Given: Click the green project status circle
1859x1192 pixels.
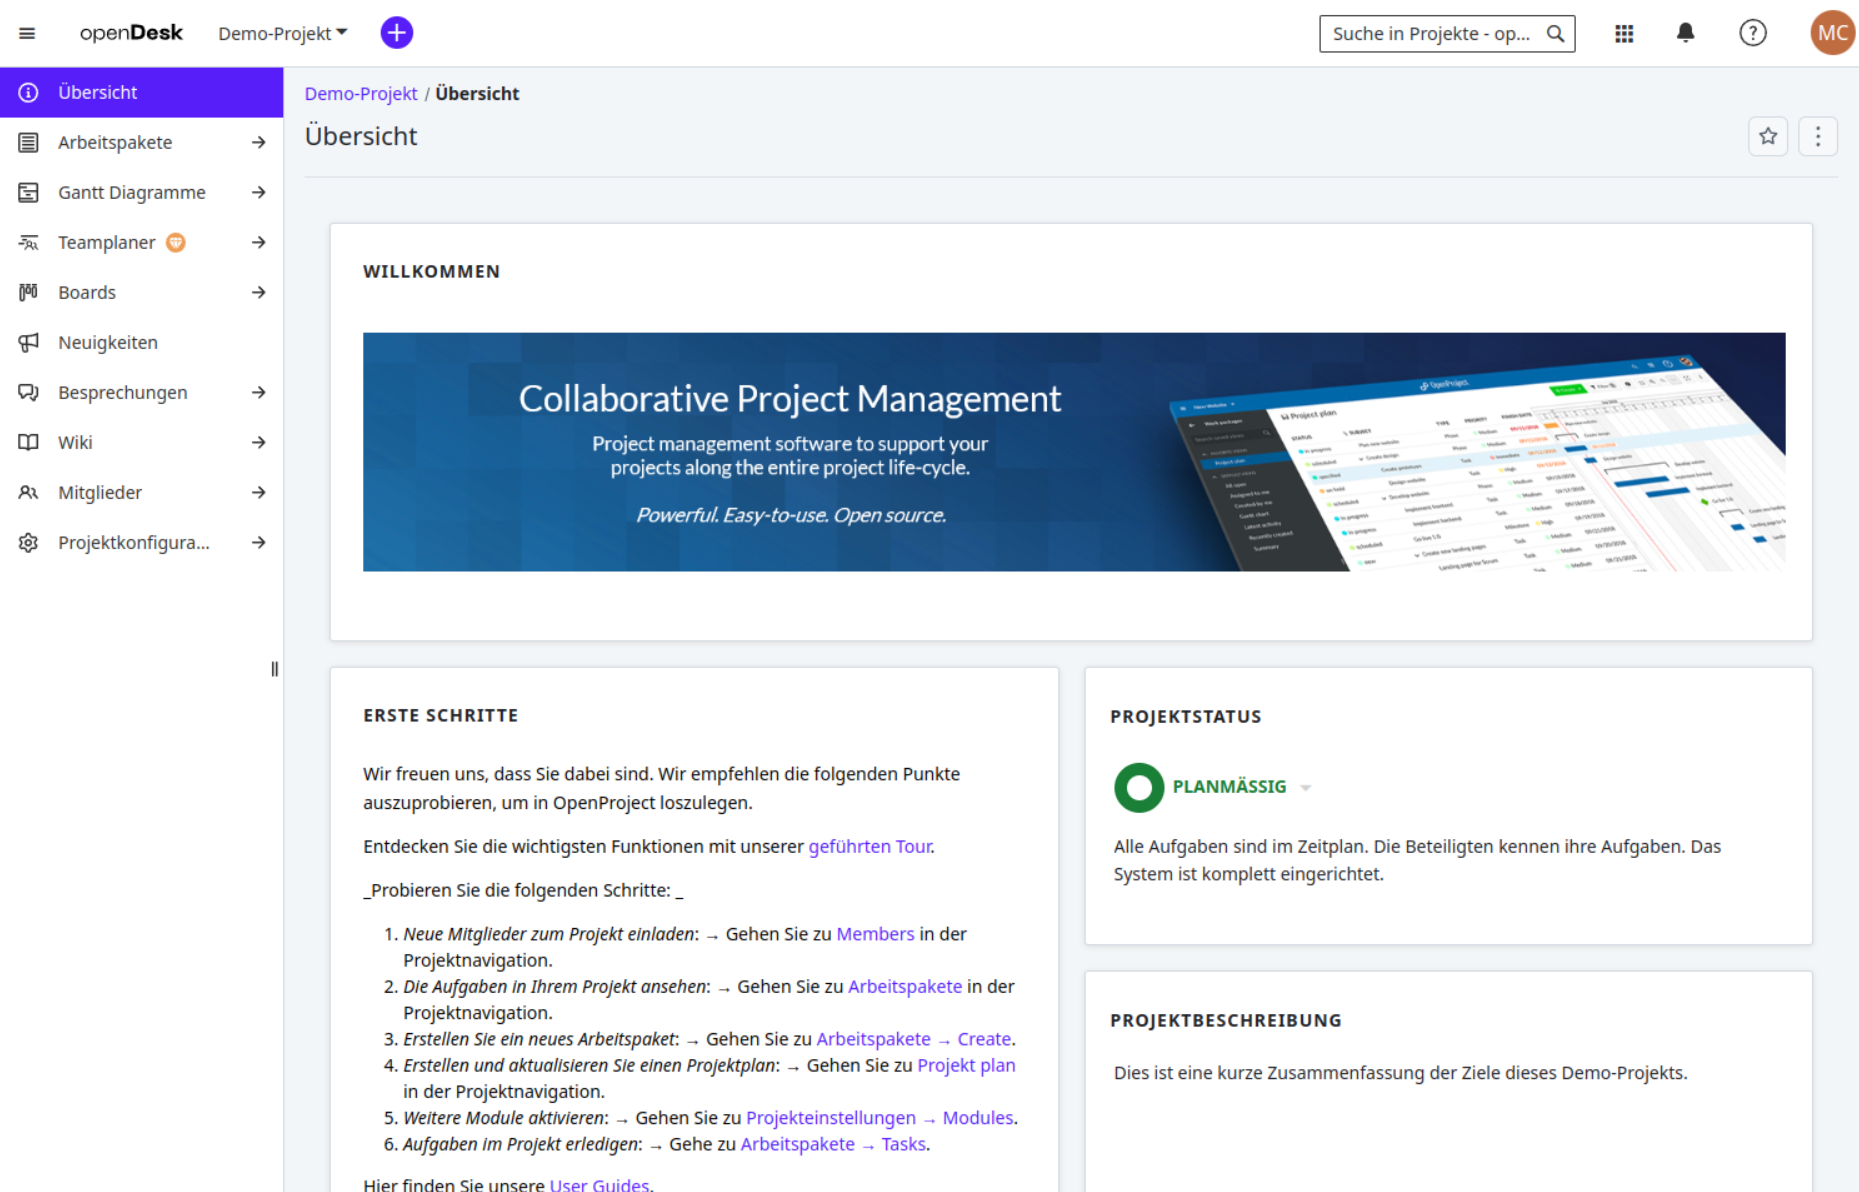Looking at the screenshot, I should click(x=1138, y=787).
